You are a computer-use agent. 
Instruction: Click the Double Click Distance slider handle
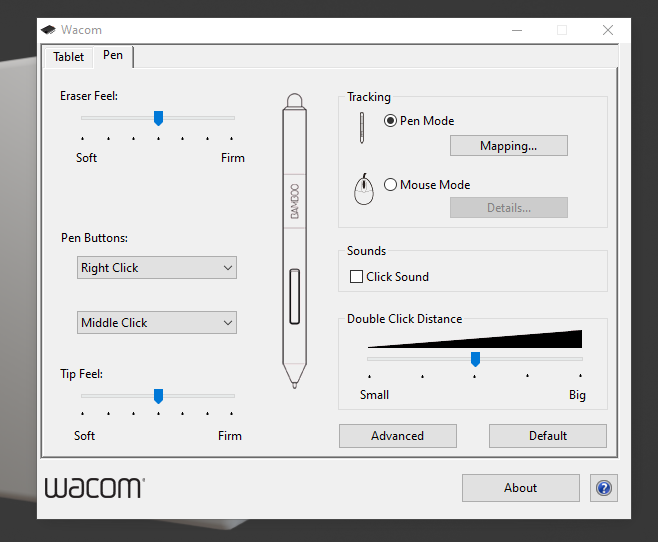pos(475,359)
